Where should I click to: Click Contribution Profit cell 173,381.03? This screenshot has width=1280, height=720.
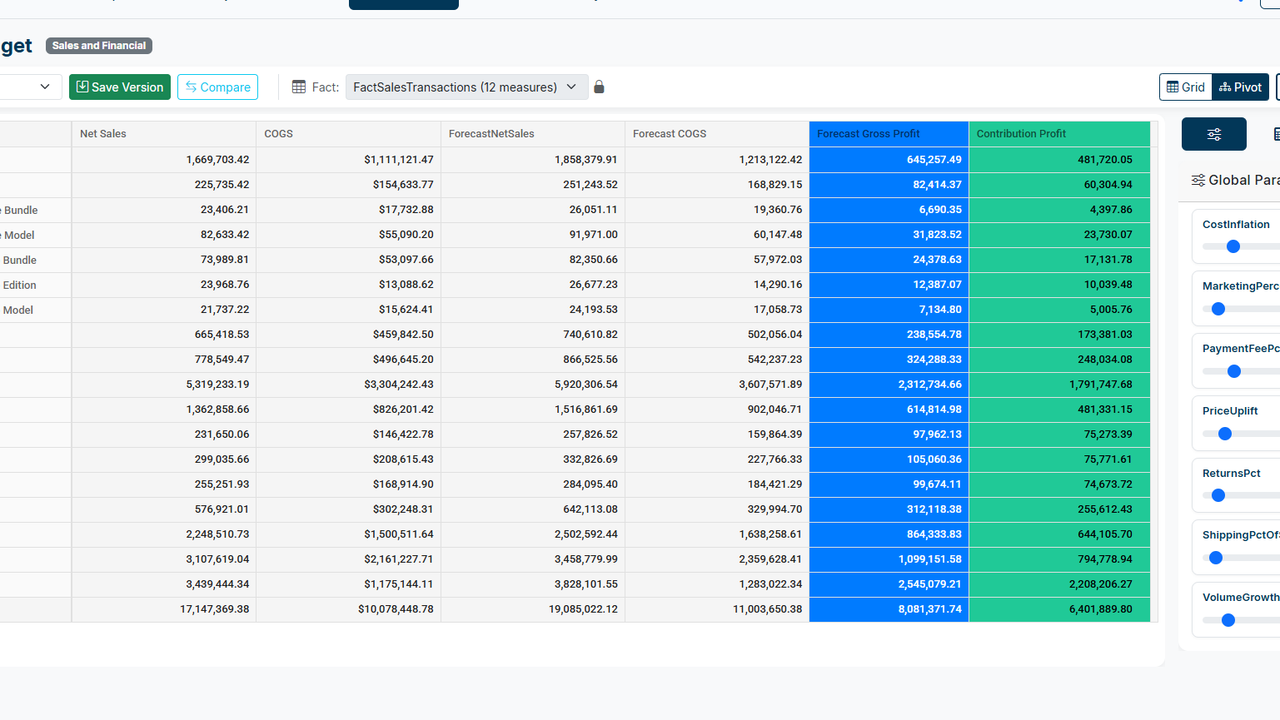point(1060,335)
